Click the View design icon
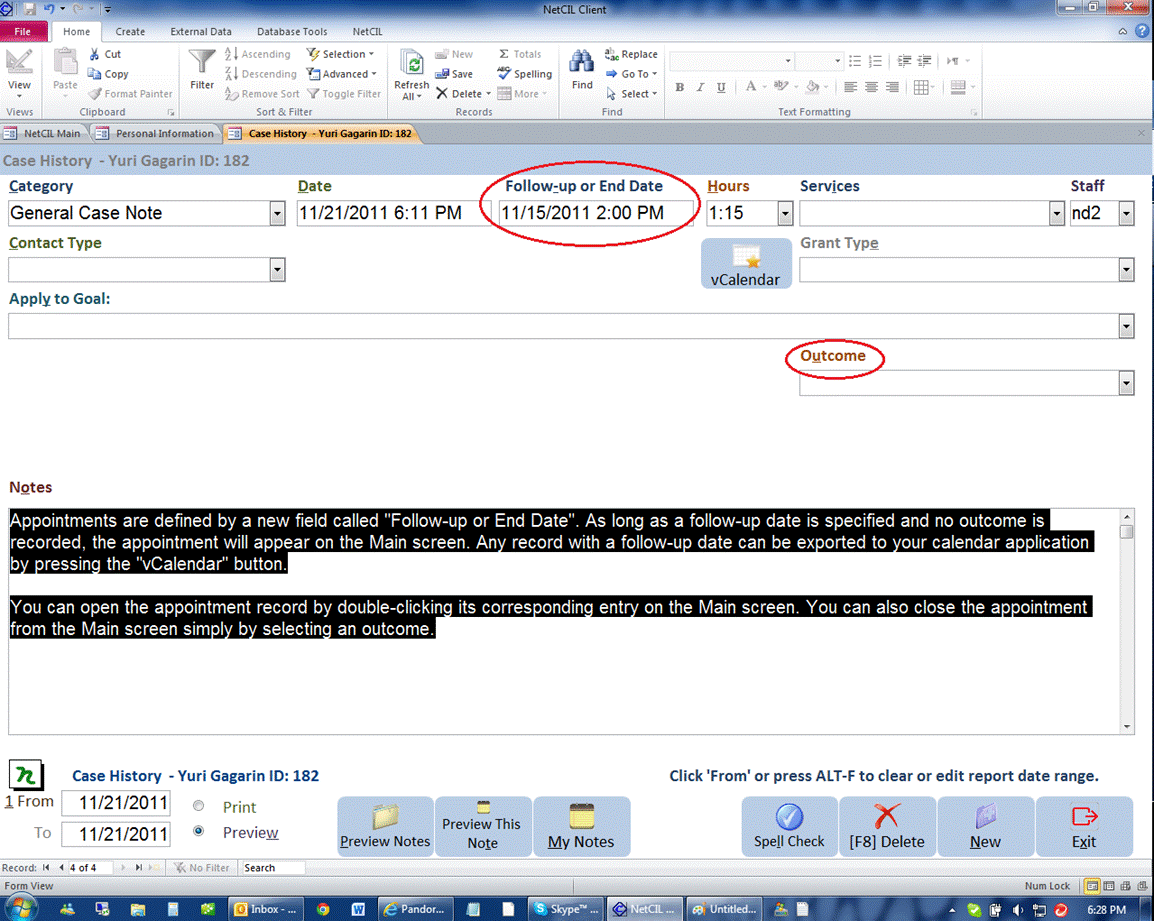Viewport: 1154px width, 921px height. [x=19, y=62]
